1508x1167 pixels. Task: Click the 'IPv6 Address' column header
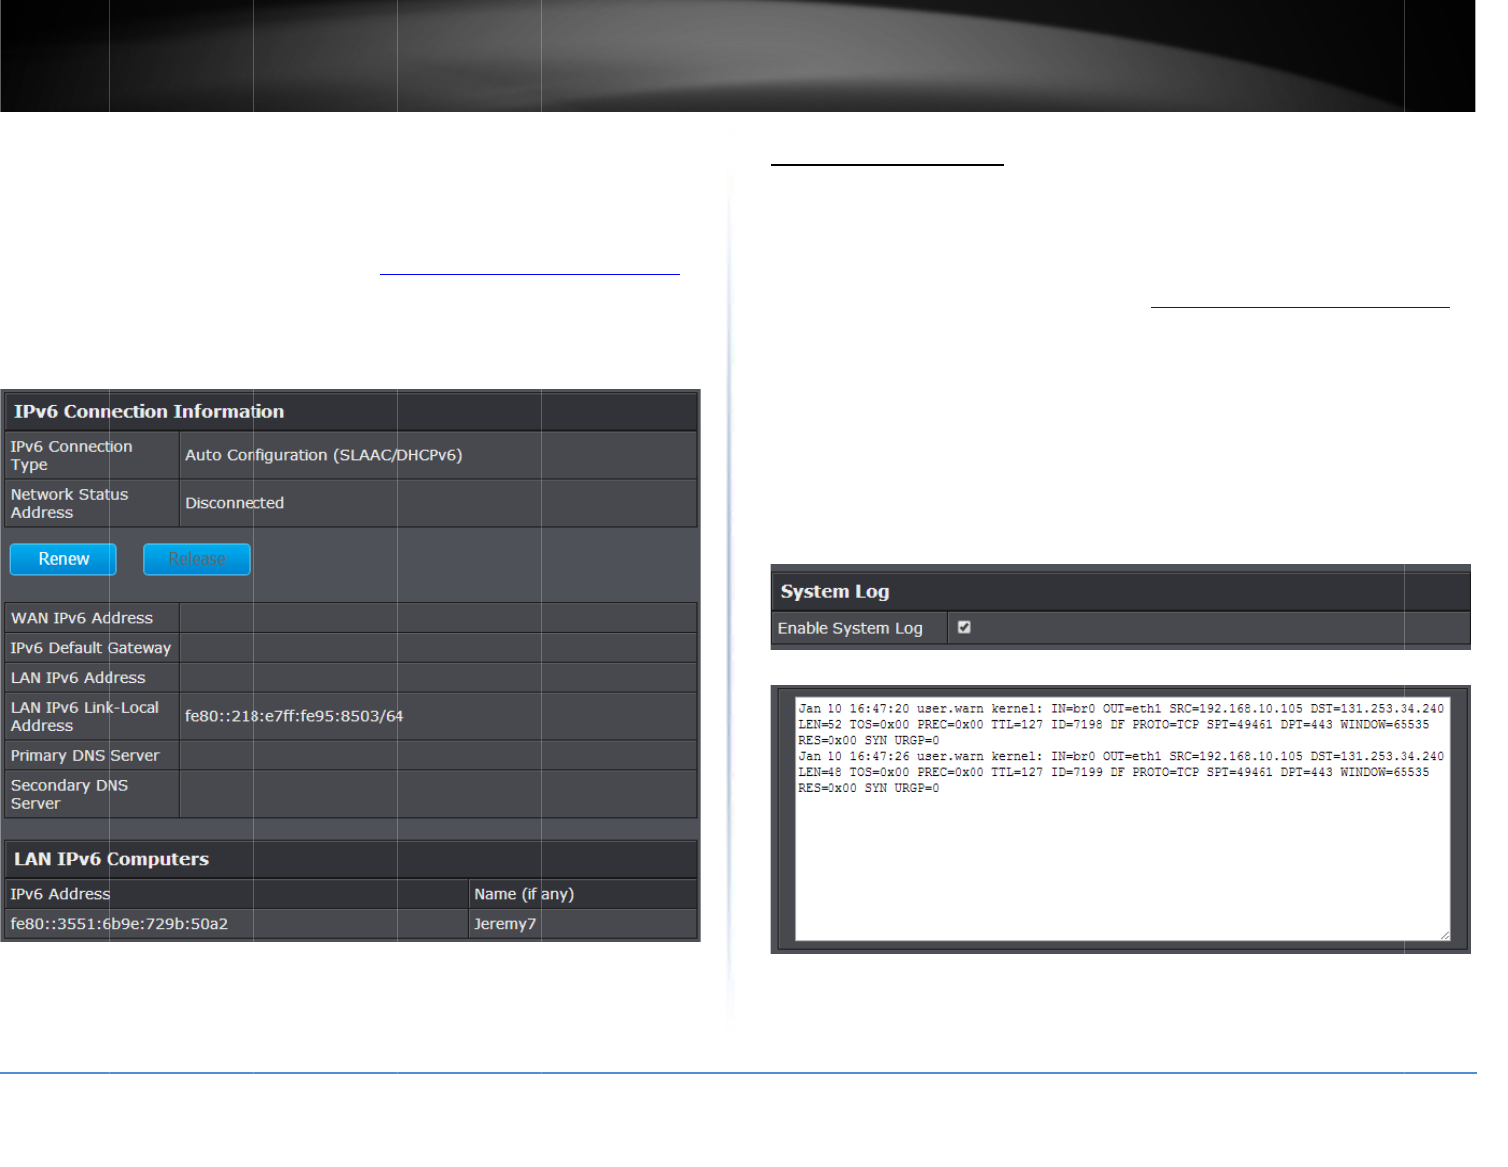pos(60,894)
